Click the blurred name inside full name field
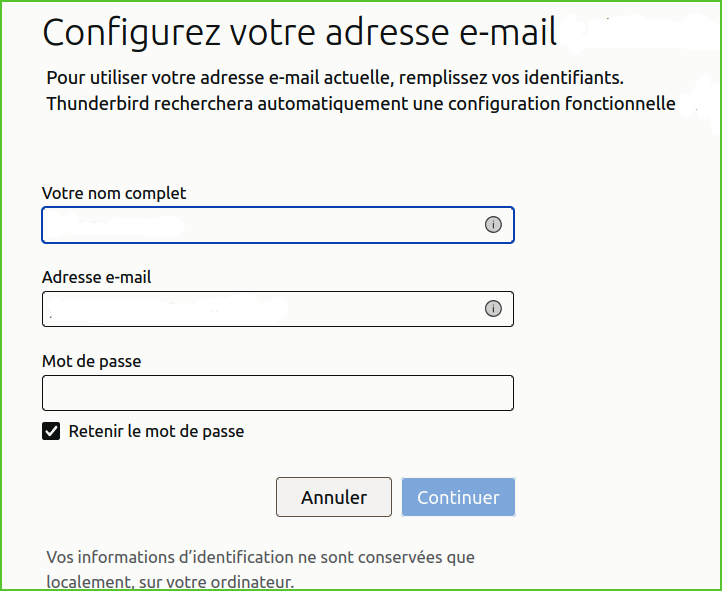The width and height of the screenshot is (722, 591). pyautogui.click(x=115, y=226)
